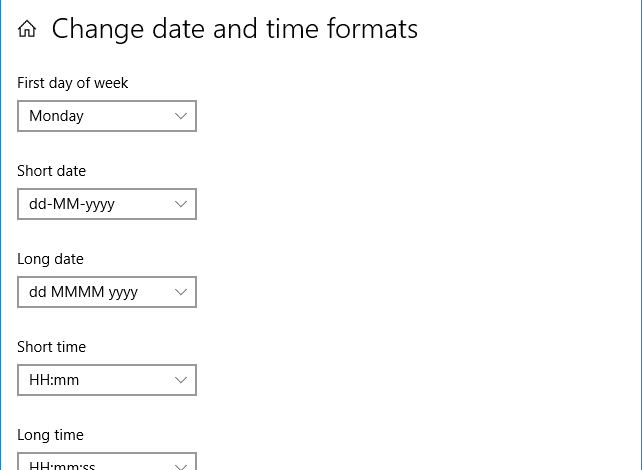Open the Long date format dropdown
The width and height of the screenshot is (642, 470).
click(x=107, y=292)
